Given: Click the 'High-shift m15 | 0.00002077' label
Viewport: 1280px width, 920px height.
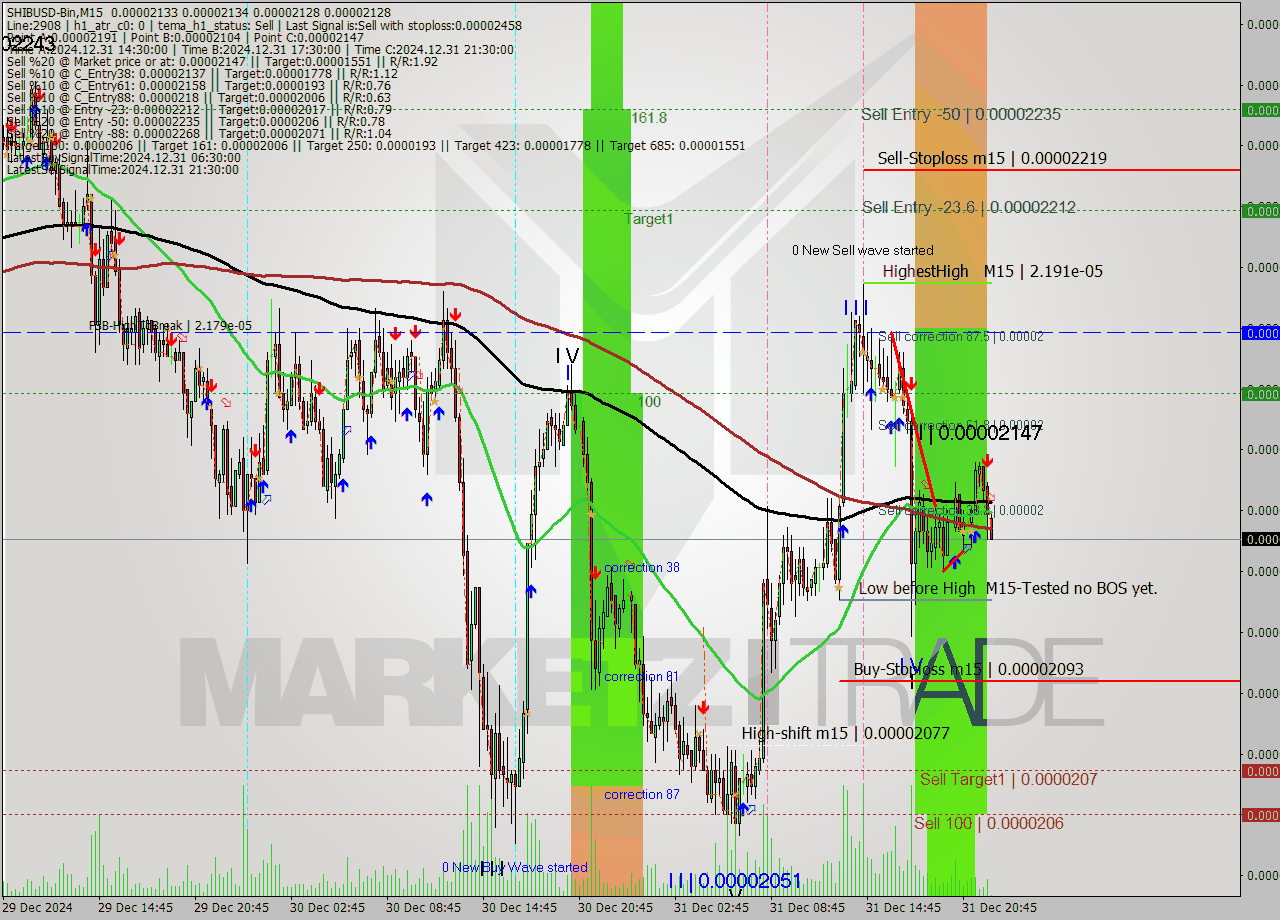Looking at the screenshot, I should (845, 733).
